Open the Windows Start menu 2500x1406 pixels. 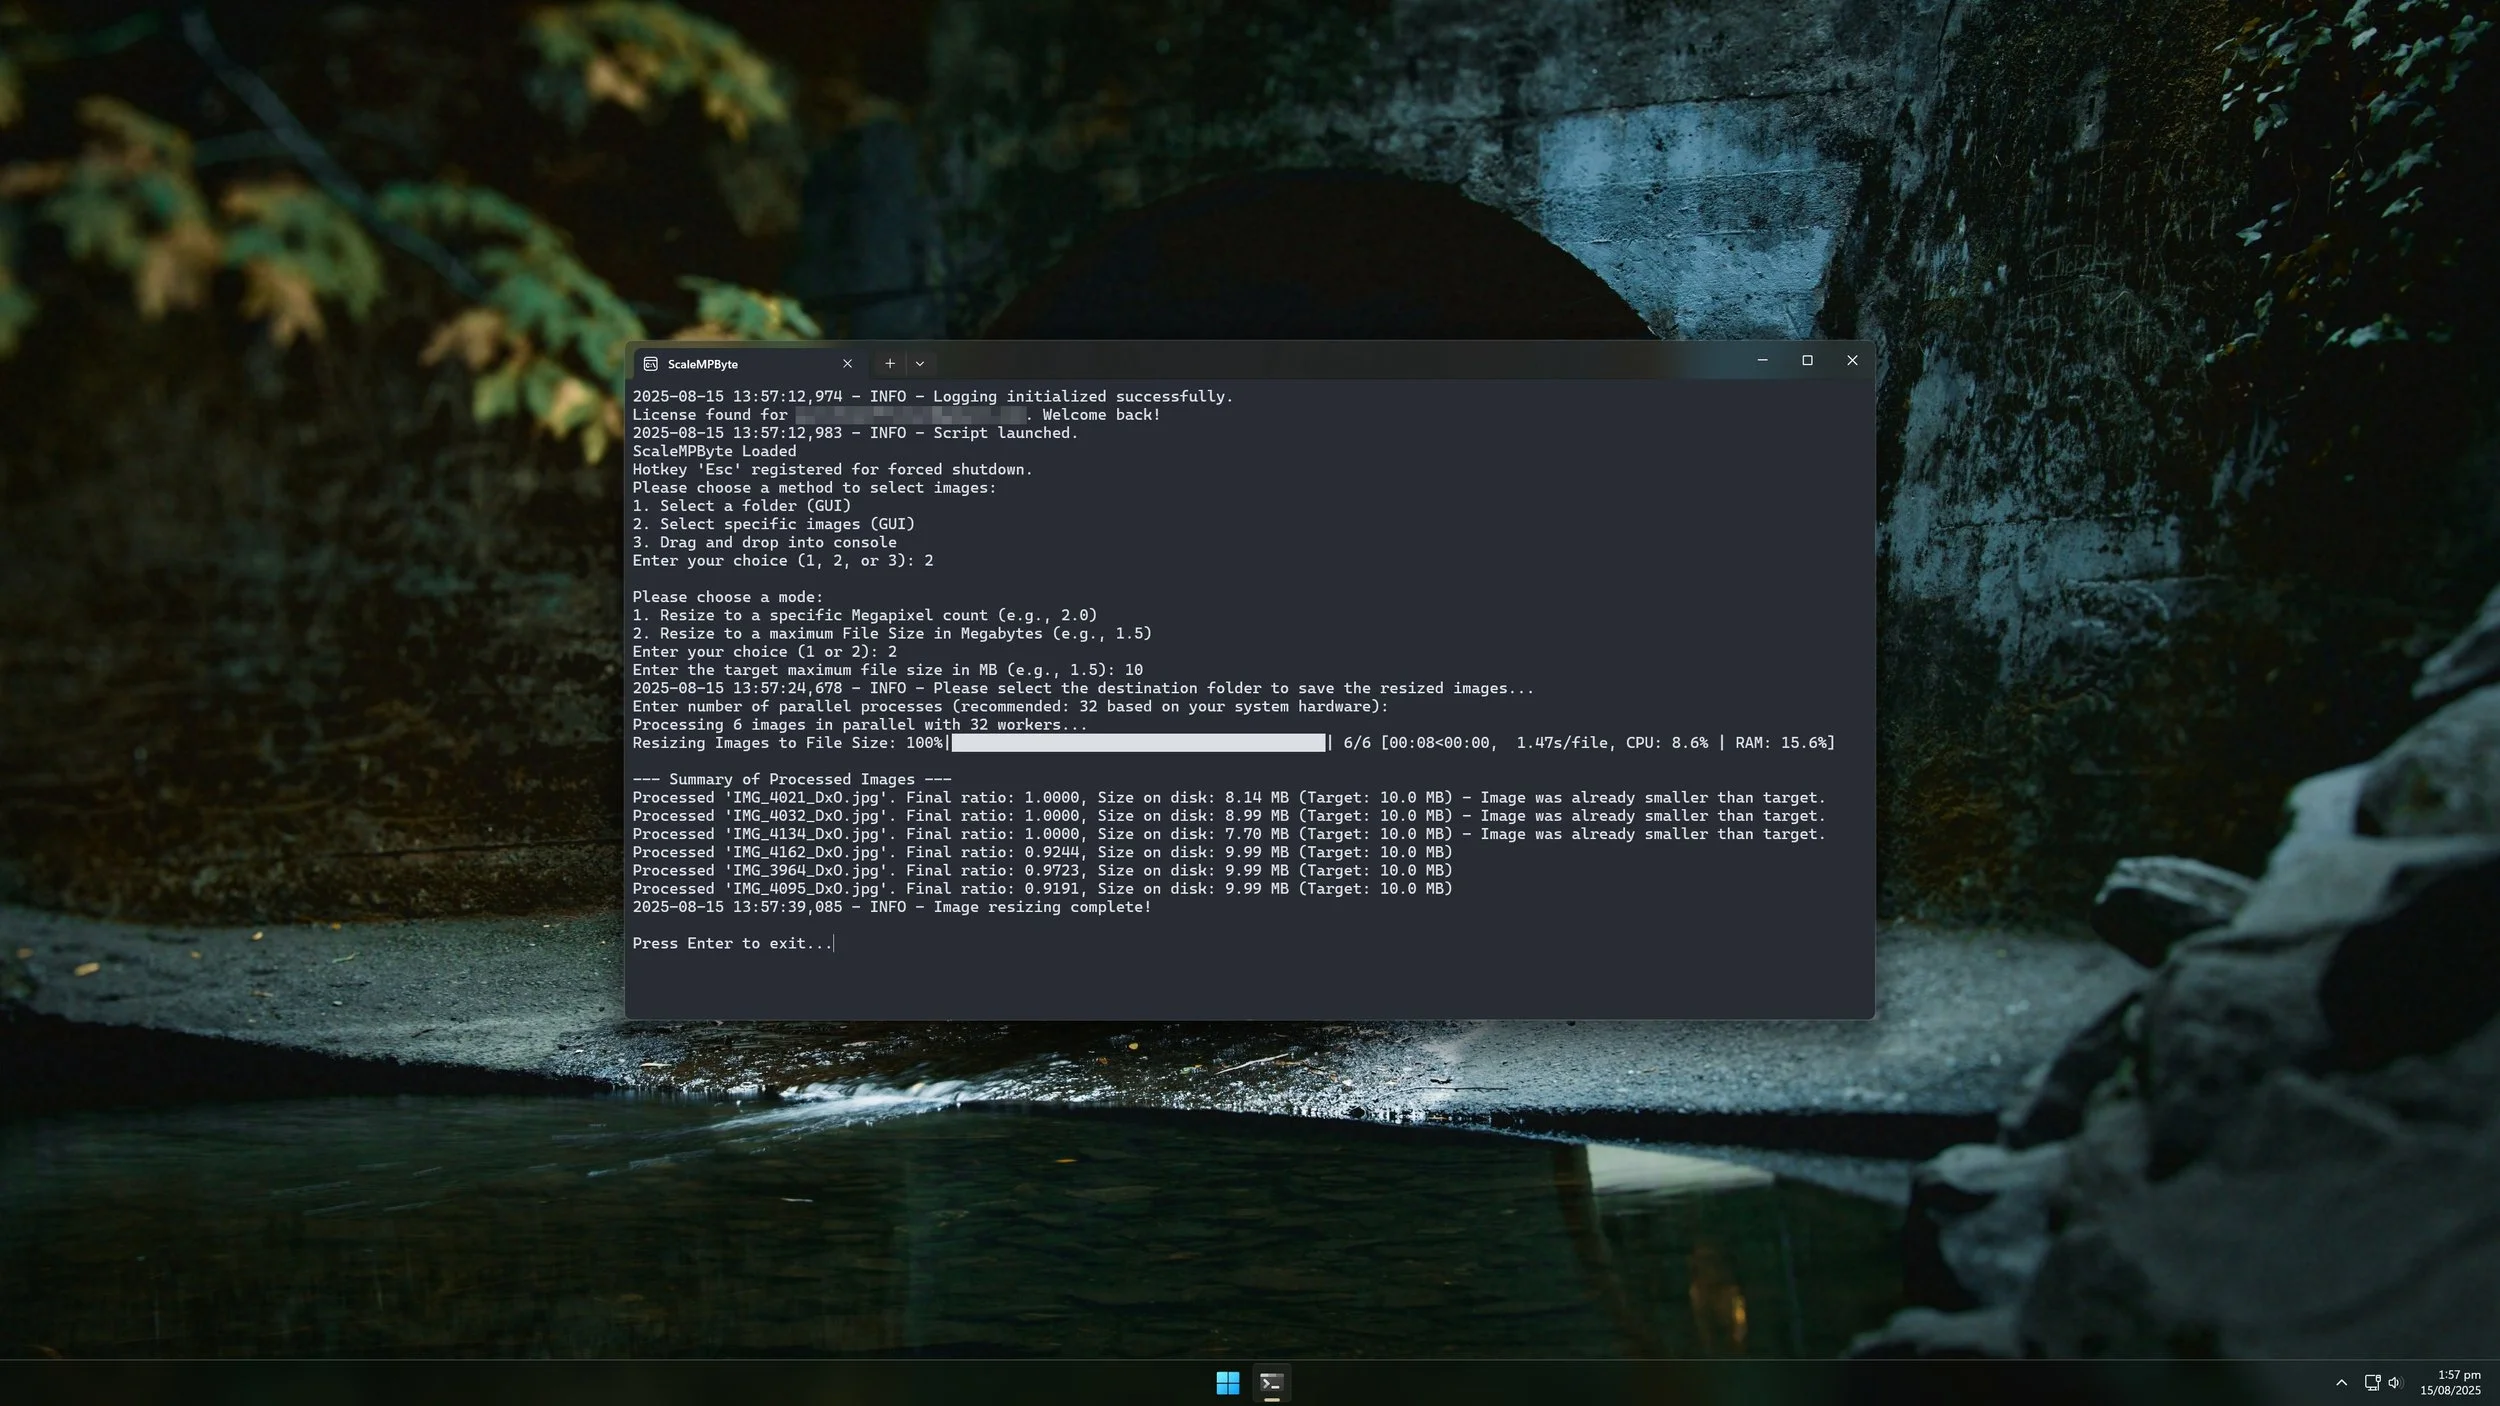click(1227, 1383)
